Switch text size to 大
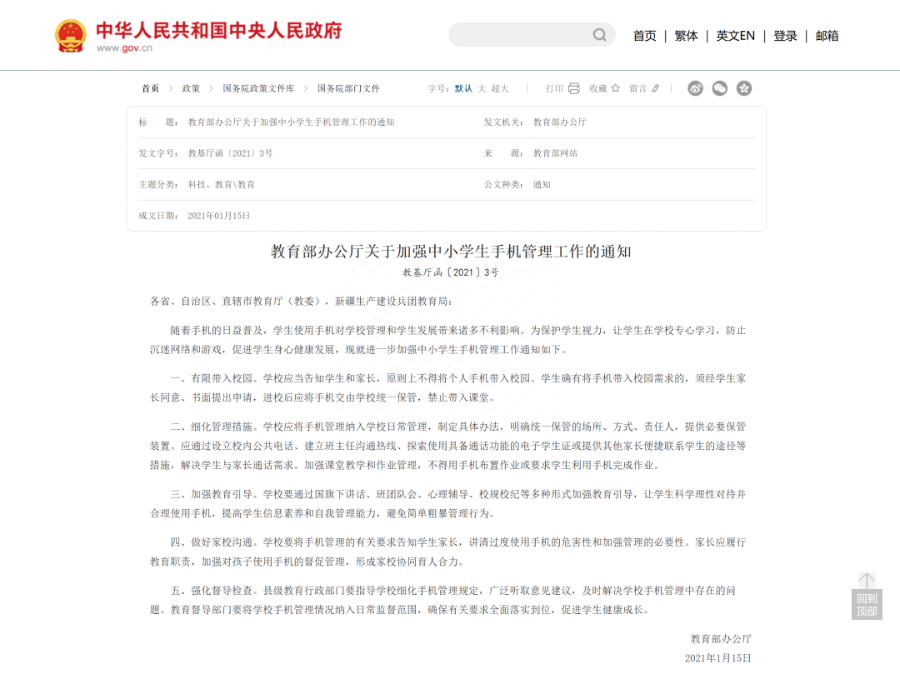900x674 pixels. click(481, 88)
